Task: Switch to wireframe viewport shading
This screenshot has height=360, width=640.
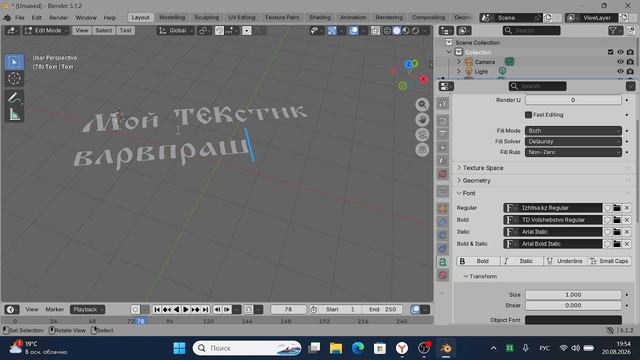Action: click(387, 31)
